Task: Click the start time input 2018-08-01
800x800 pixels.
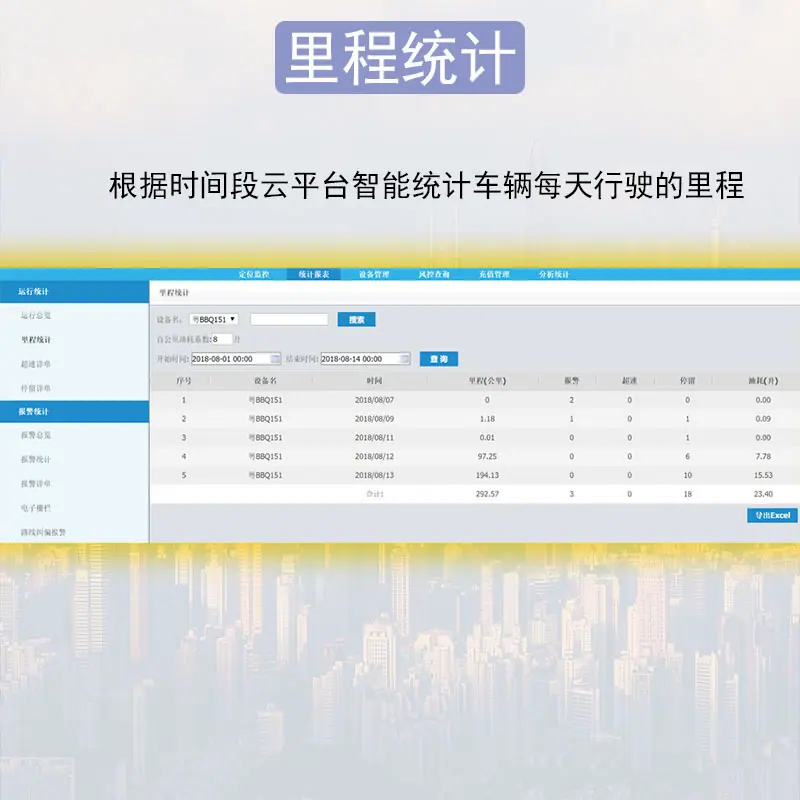Action: [231, 359]
